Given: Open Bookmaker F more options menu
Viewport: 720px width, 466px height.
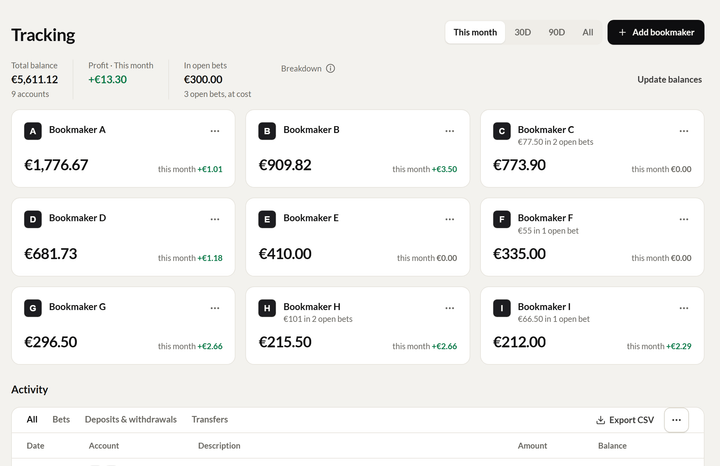Looking at the screenshot, I should [684, 219].
